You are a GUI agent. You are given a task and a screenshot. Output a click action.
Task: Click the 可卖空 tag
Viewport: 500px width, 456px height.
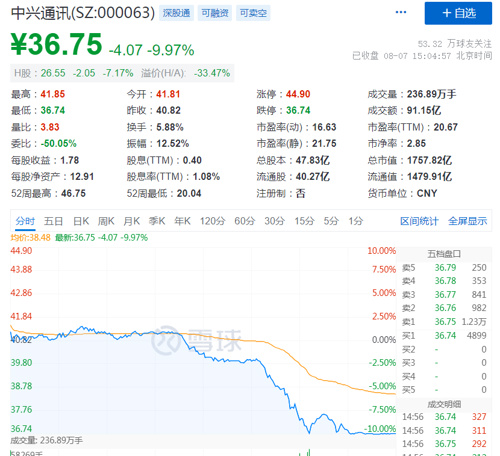pos(253,13)
